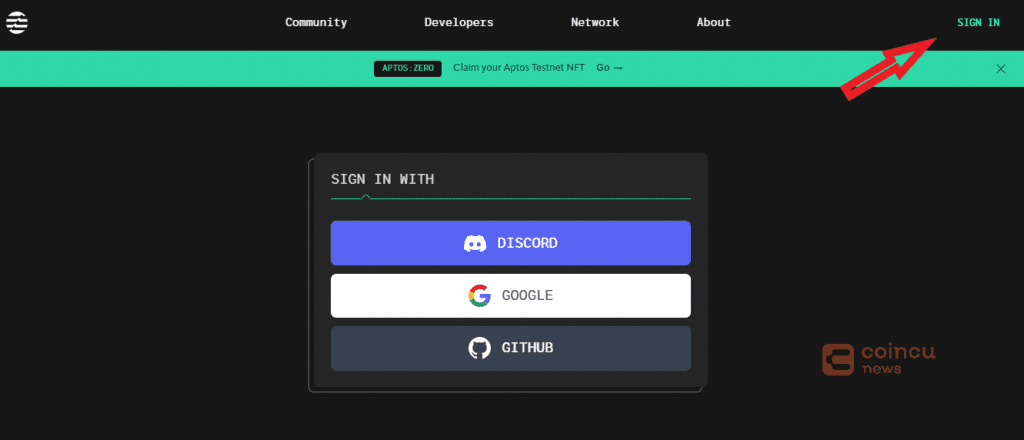
Task: Click the Google logo icon
Action: point(479,296)
